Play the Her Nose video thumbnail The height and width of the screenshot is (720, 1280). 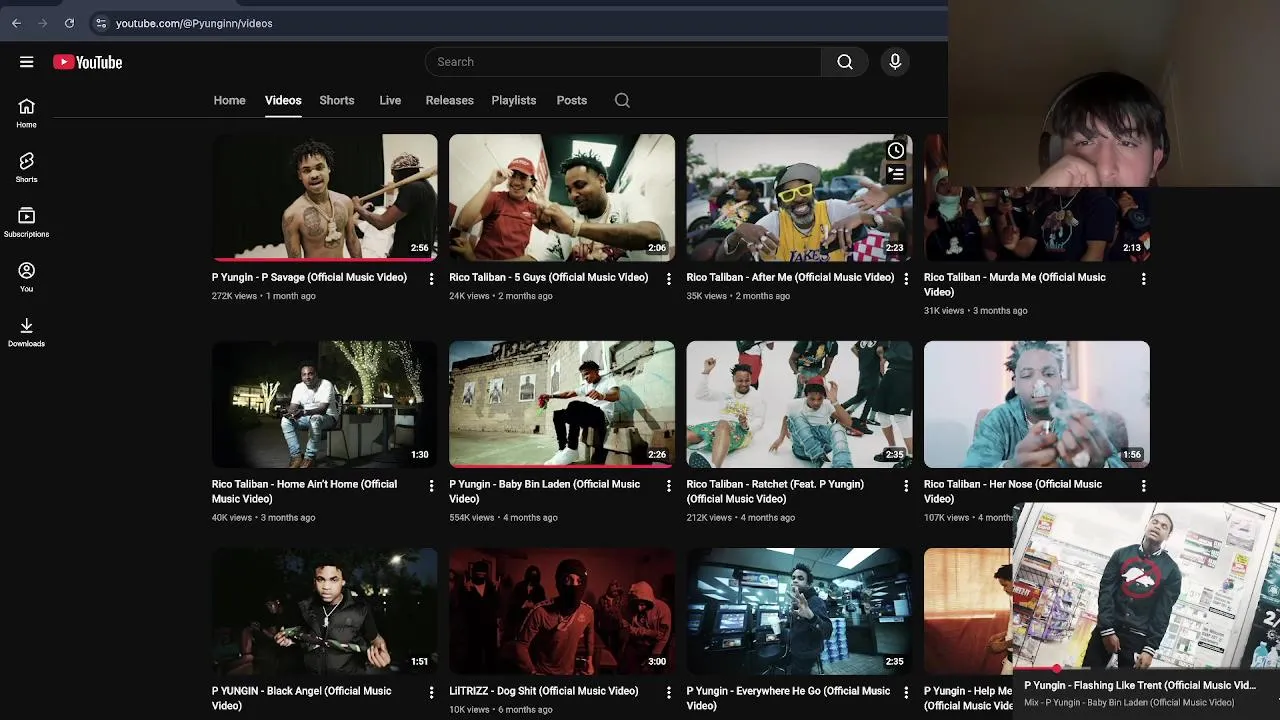[1037, 404]
